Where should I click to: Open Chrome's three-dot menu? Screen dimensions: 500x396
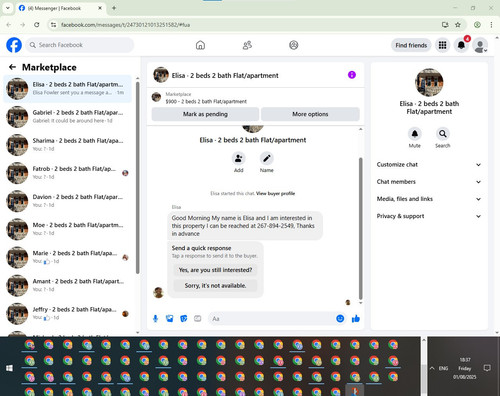coord(491,25)
